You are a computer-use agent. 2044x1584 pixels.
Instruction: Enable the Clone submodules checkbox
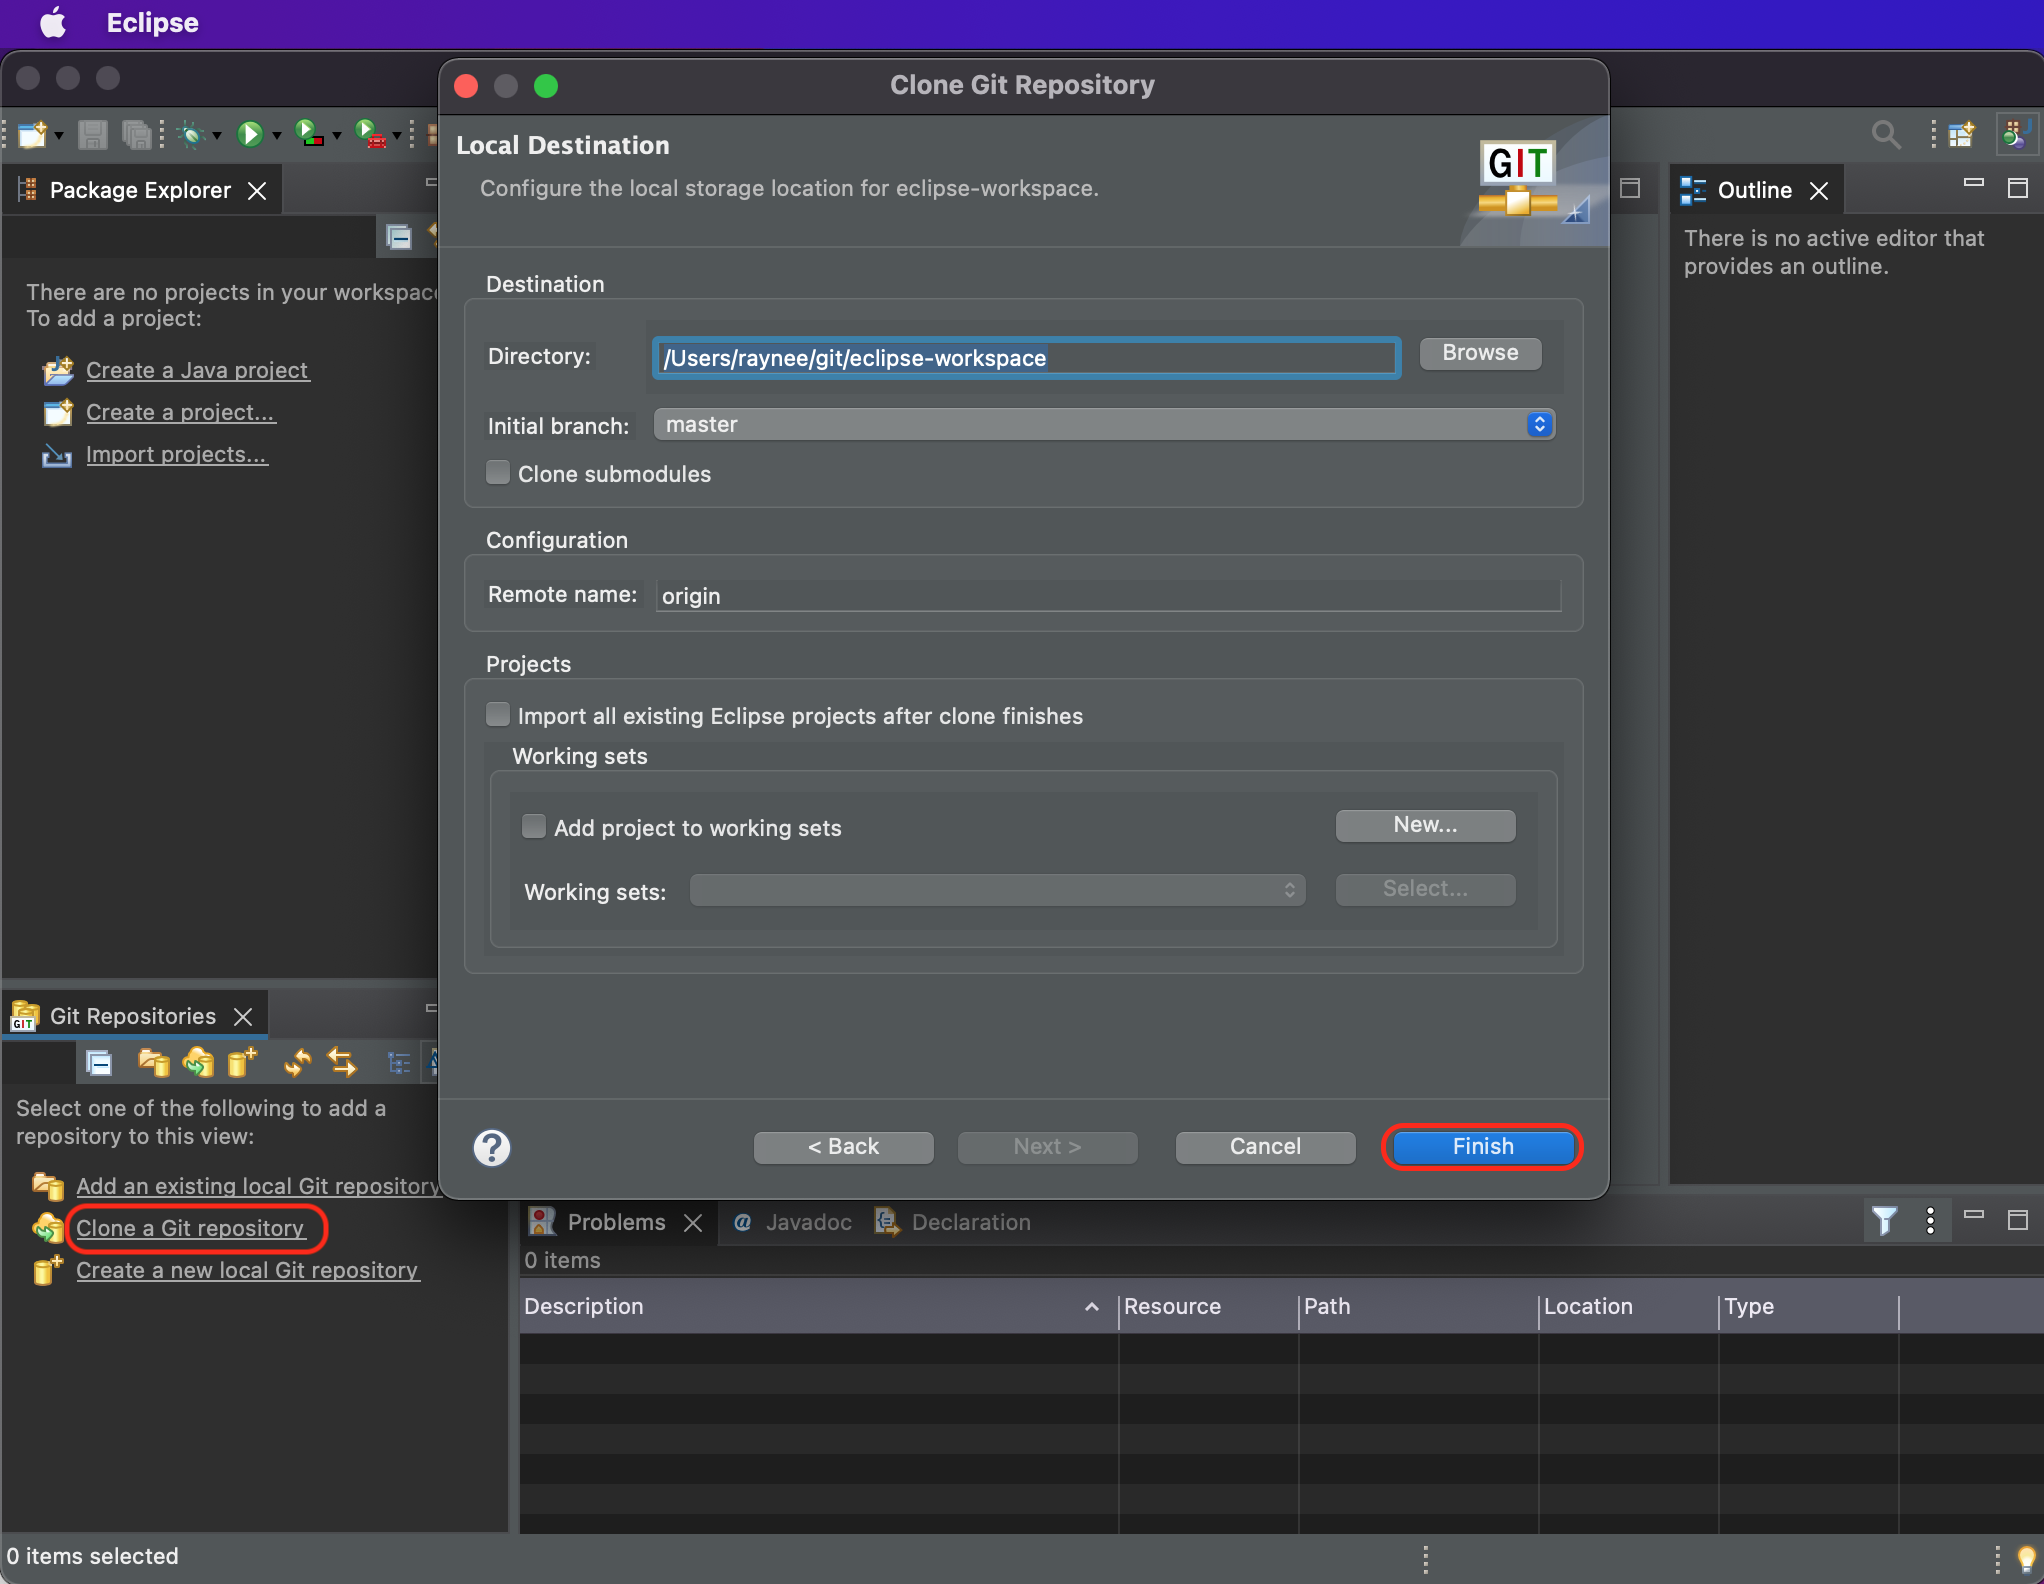(498, 473)
